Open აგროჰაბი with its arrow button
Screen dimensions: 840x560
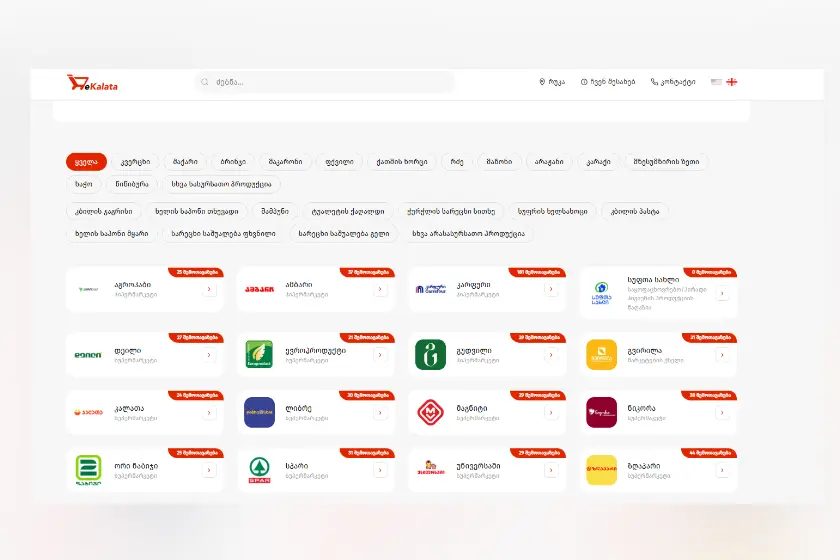[x=209, y=289]
